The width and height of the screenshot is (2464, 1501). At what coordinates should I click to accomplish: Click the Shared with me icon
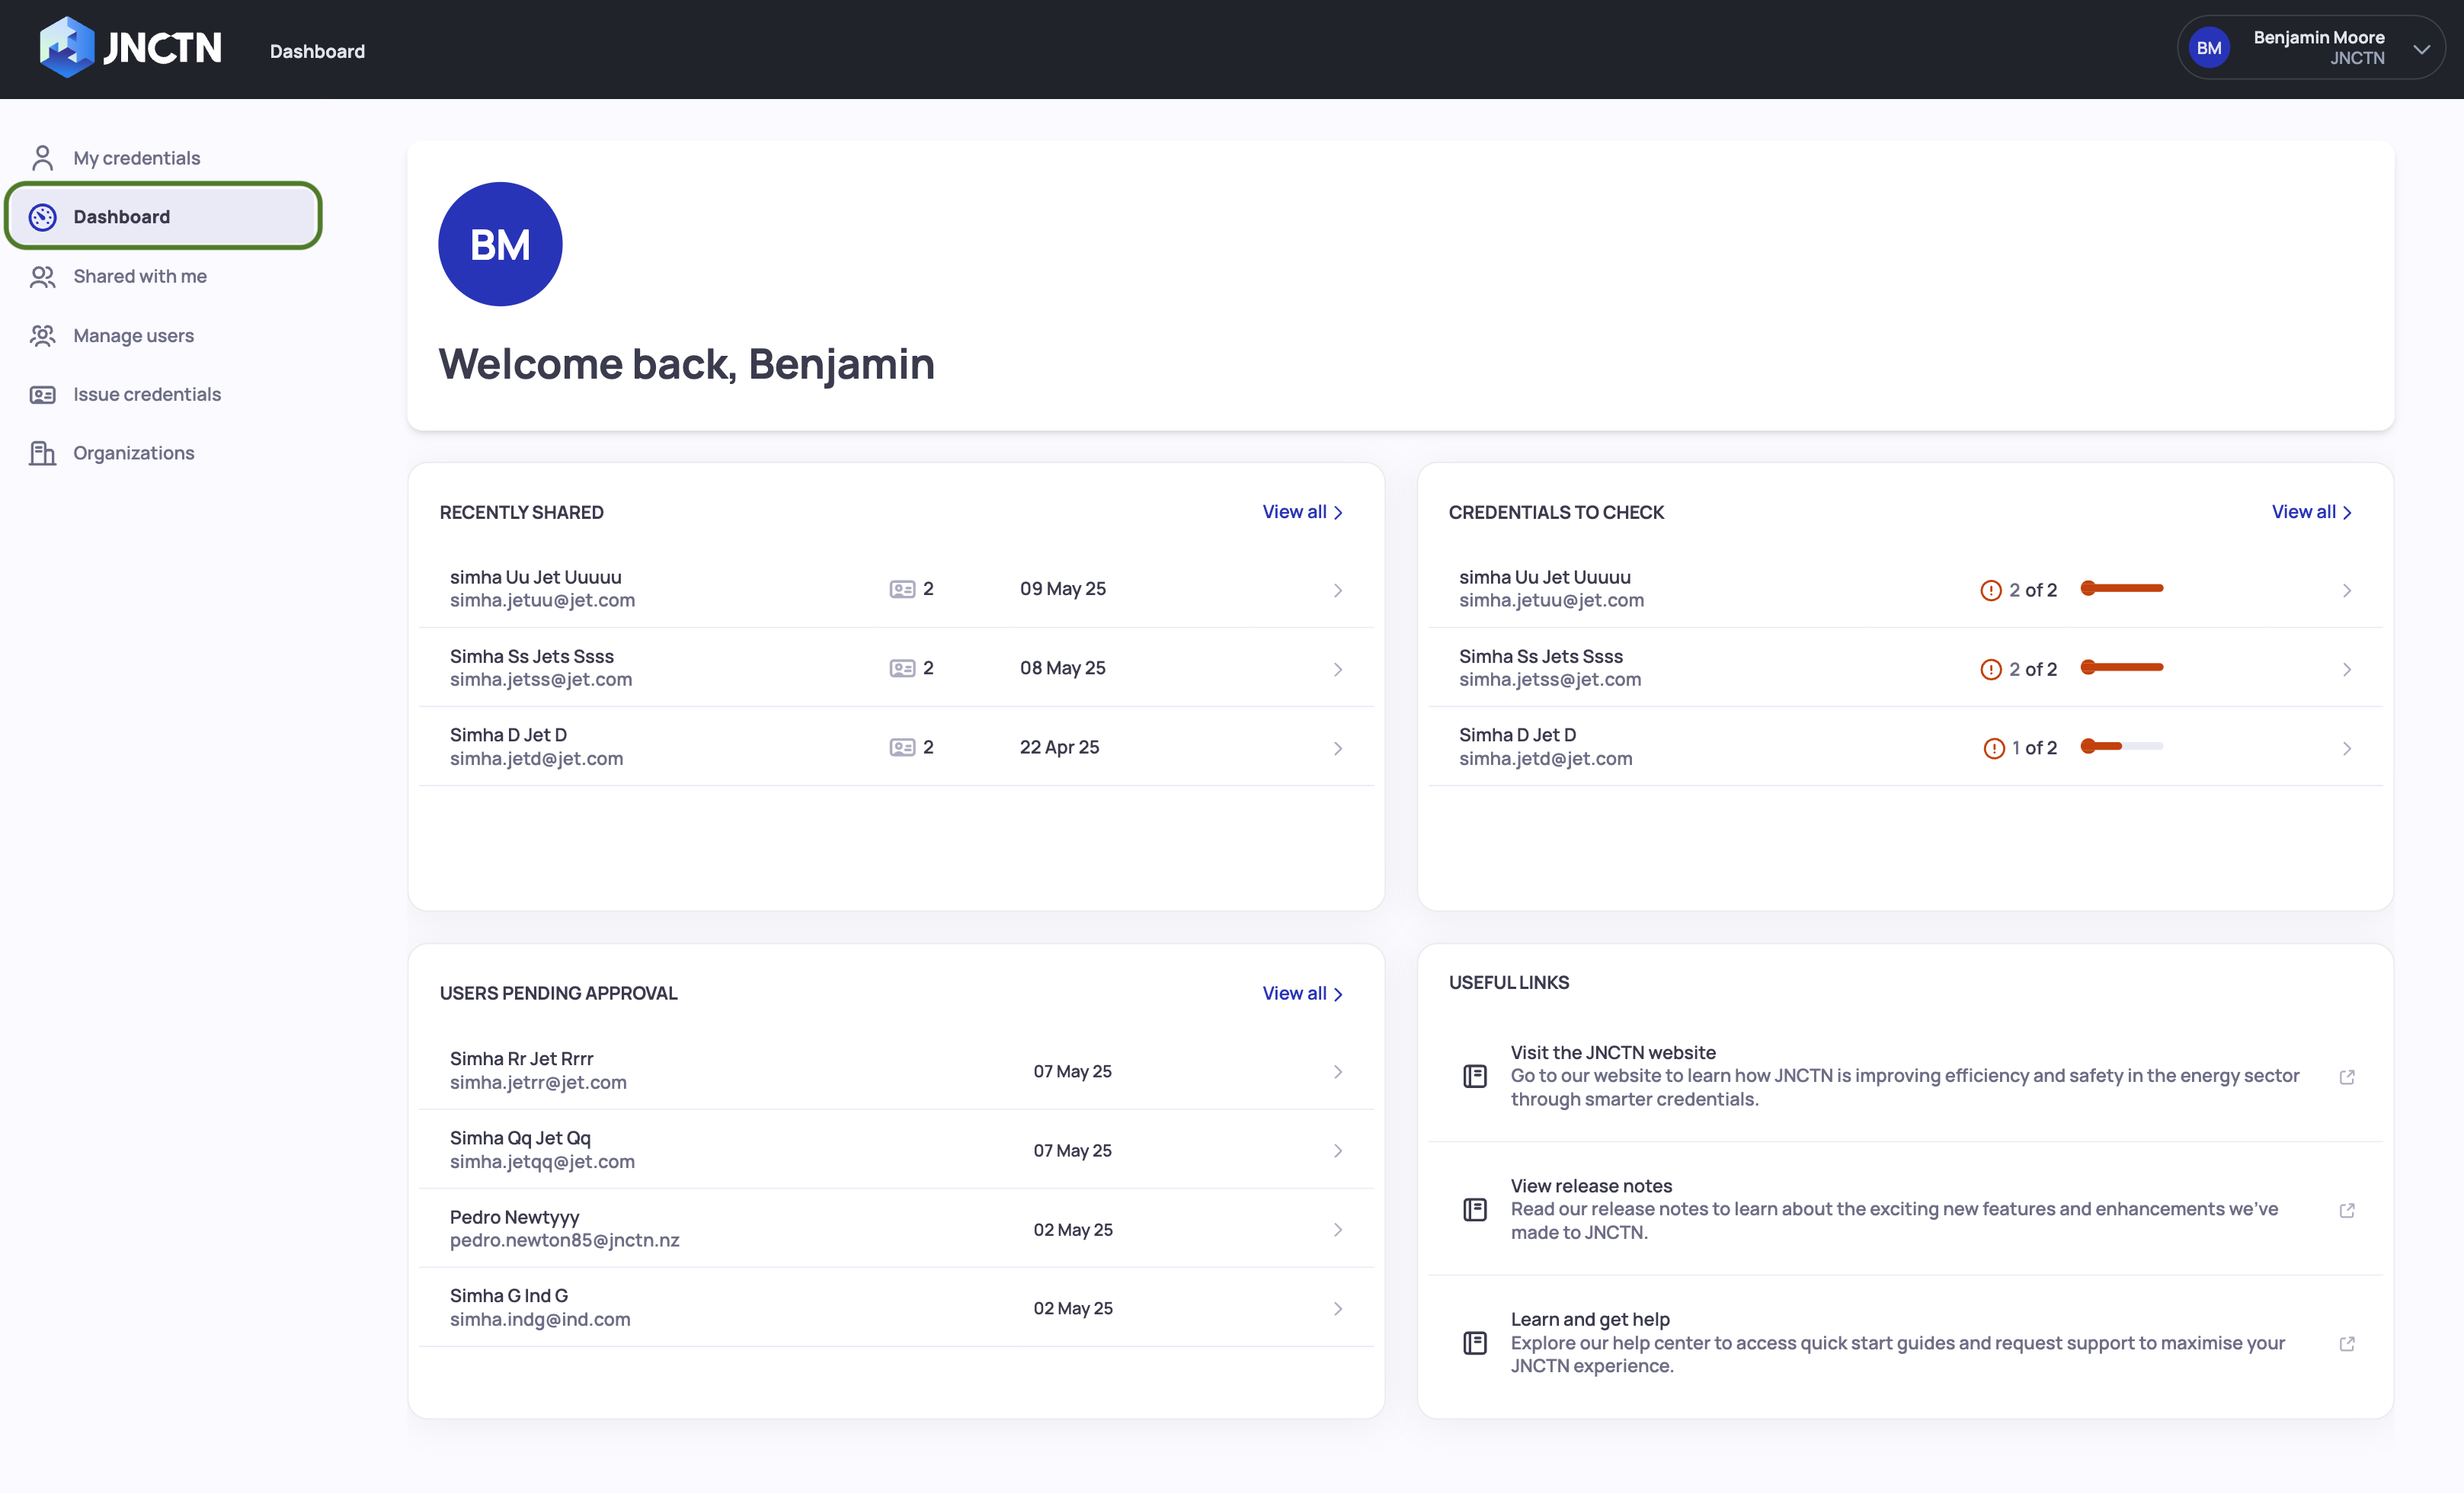pos(42,277)
